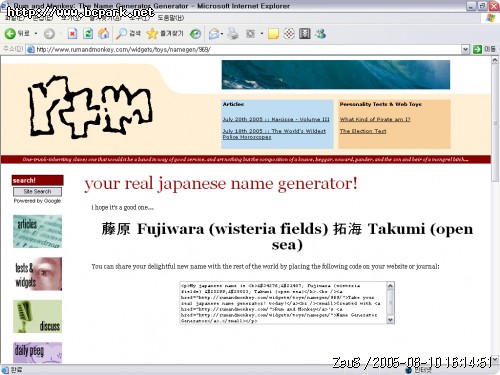Click the page vertical scrollbar thumb
The image size is (500, 375).
point(495,123)
